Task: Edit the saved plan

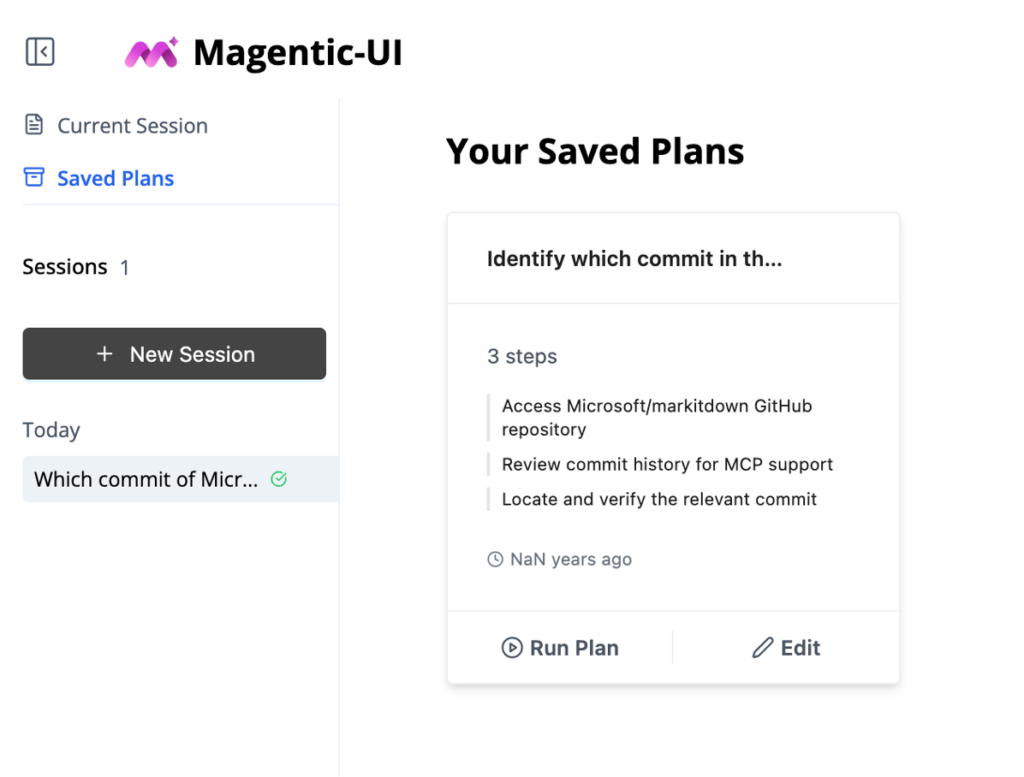Action: 786,648
